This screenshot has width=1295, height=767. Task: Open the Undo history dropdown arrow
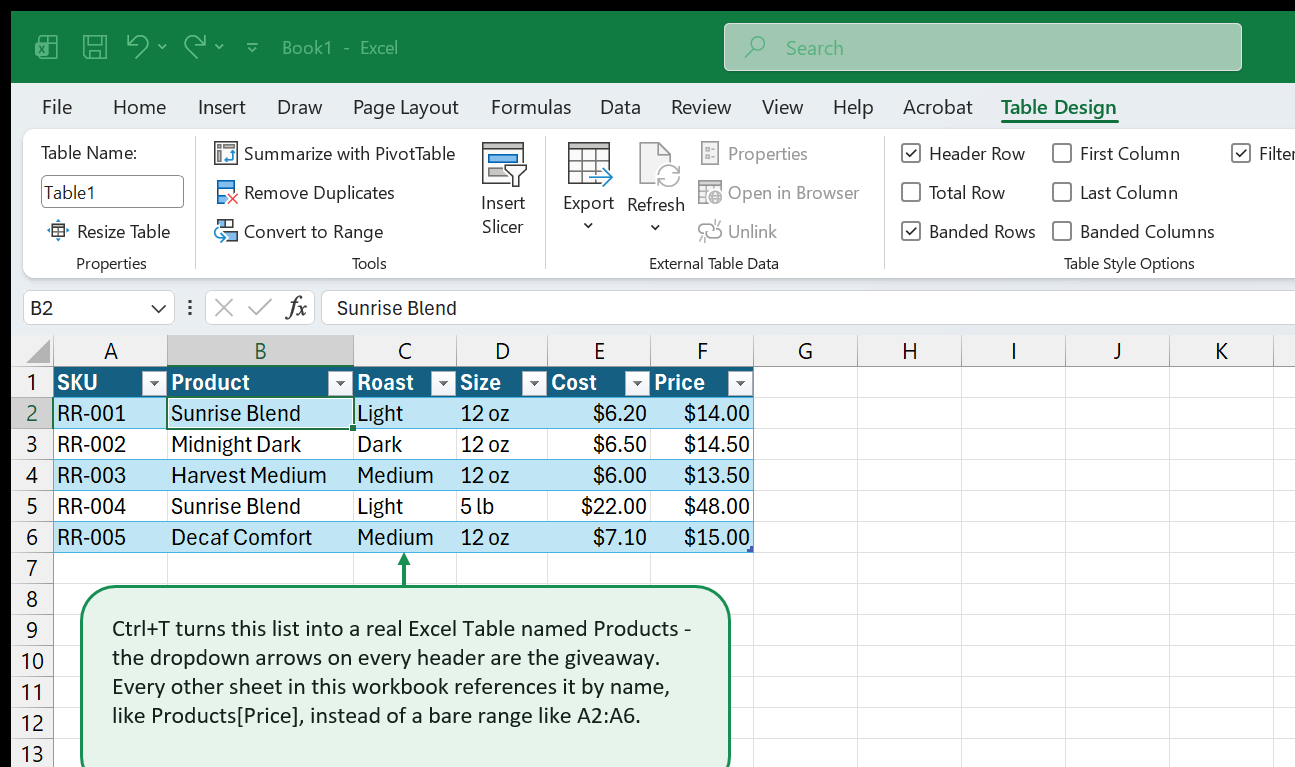click(x=162, y=47)
